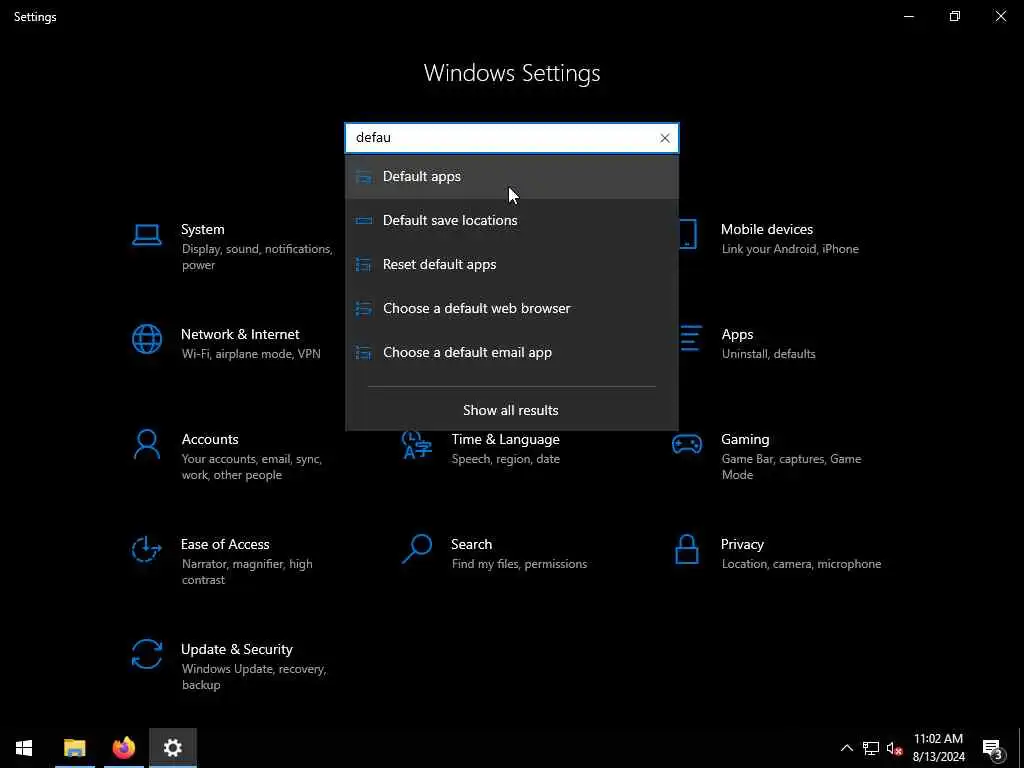Click the network status tray icon
The height and width of the screenshot is (768, 1024).
[x=871, y=748]
